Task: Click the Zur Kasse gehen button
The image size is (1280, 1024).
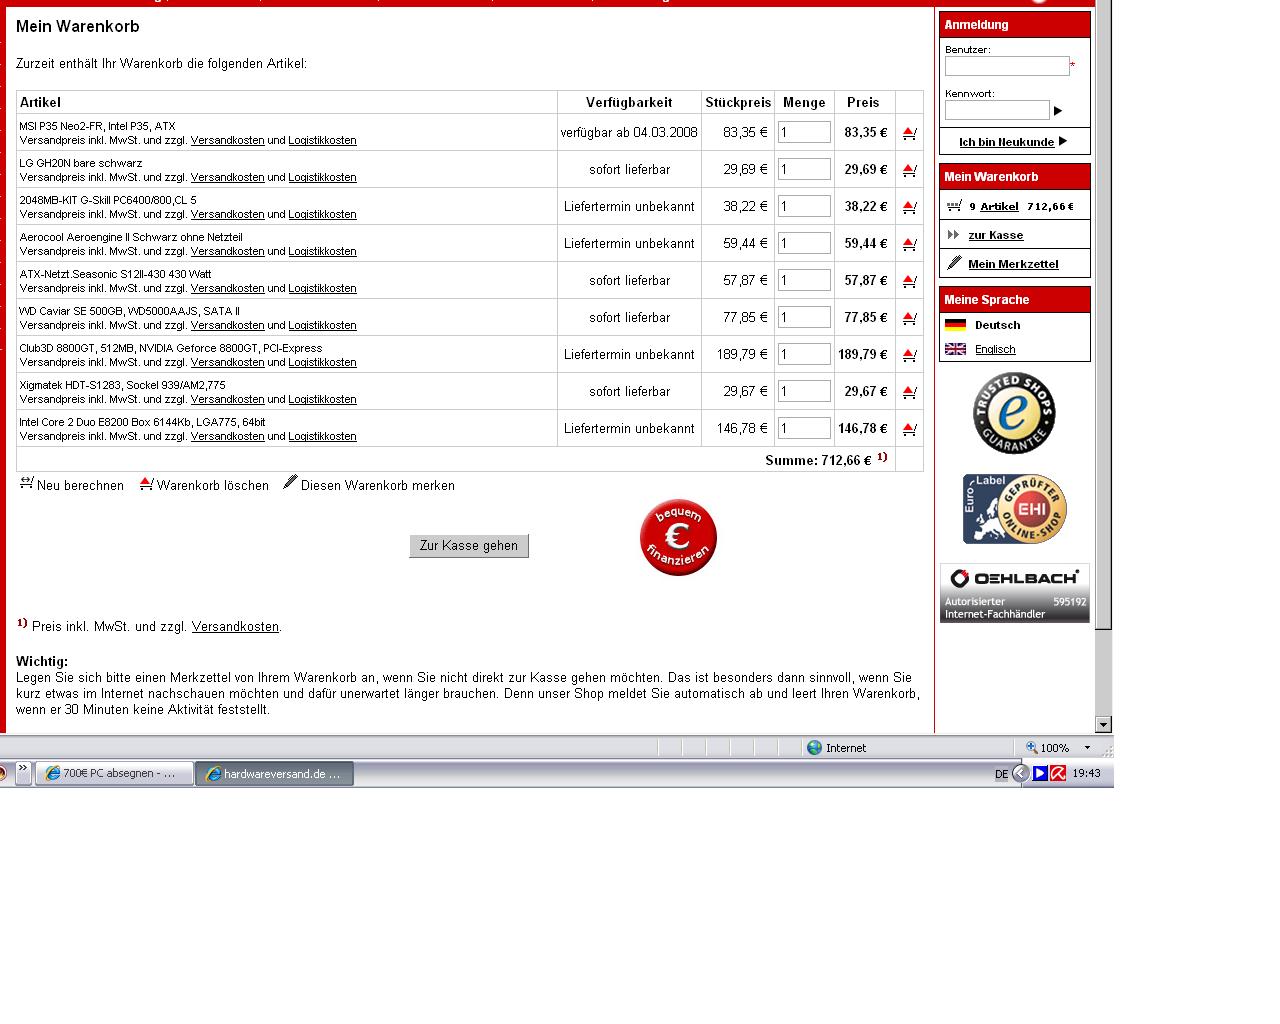Action: tap(469, 546)
